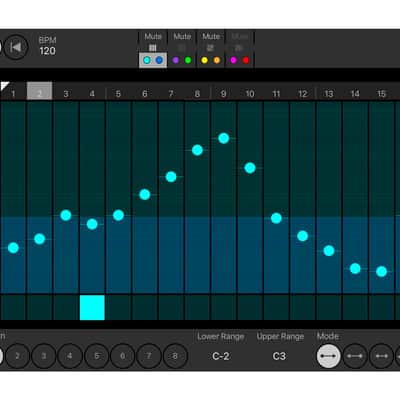Select pattern button 7

(x=149, y=356)
